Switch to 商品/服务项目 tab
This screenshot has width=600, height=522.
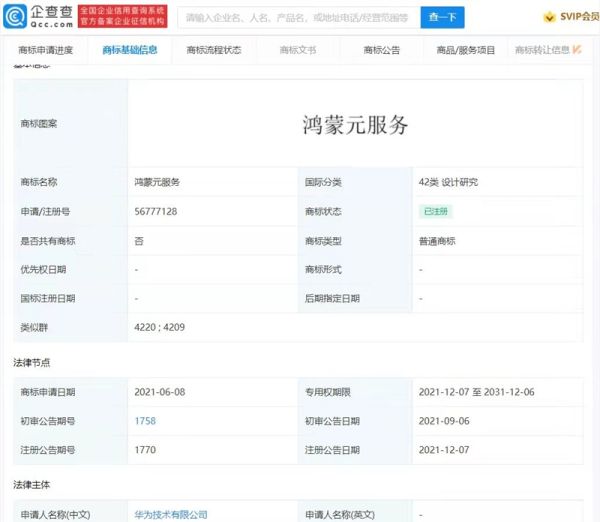(466, 50)
